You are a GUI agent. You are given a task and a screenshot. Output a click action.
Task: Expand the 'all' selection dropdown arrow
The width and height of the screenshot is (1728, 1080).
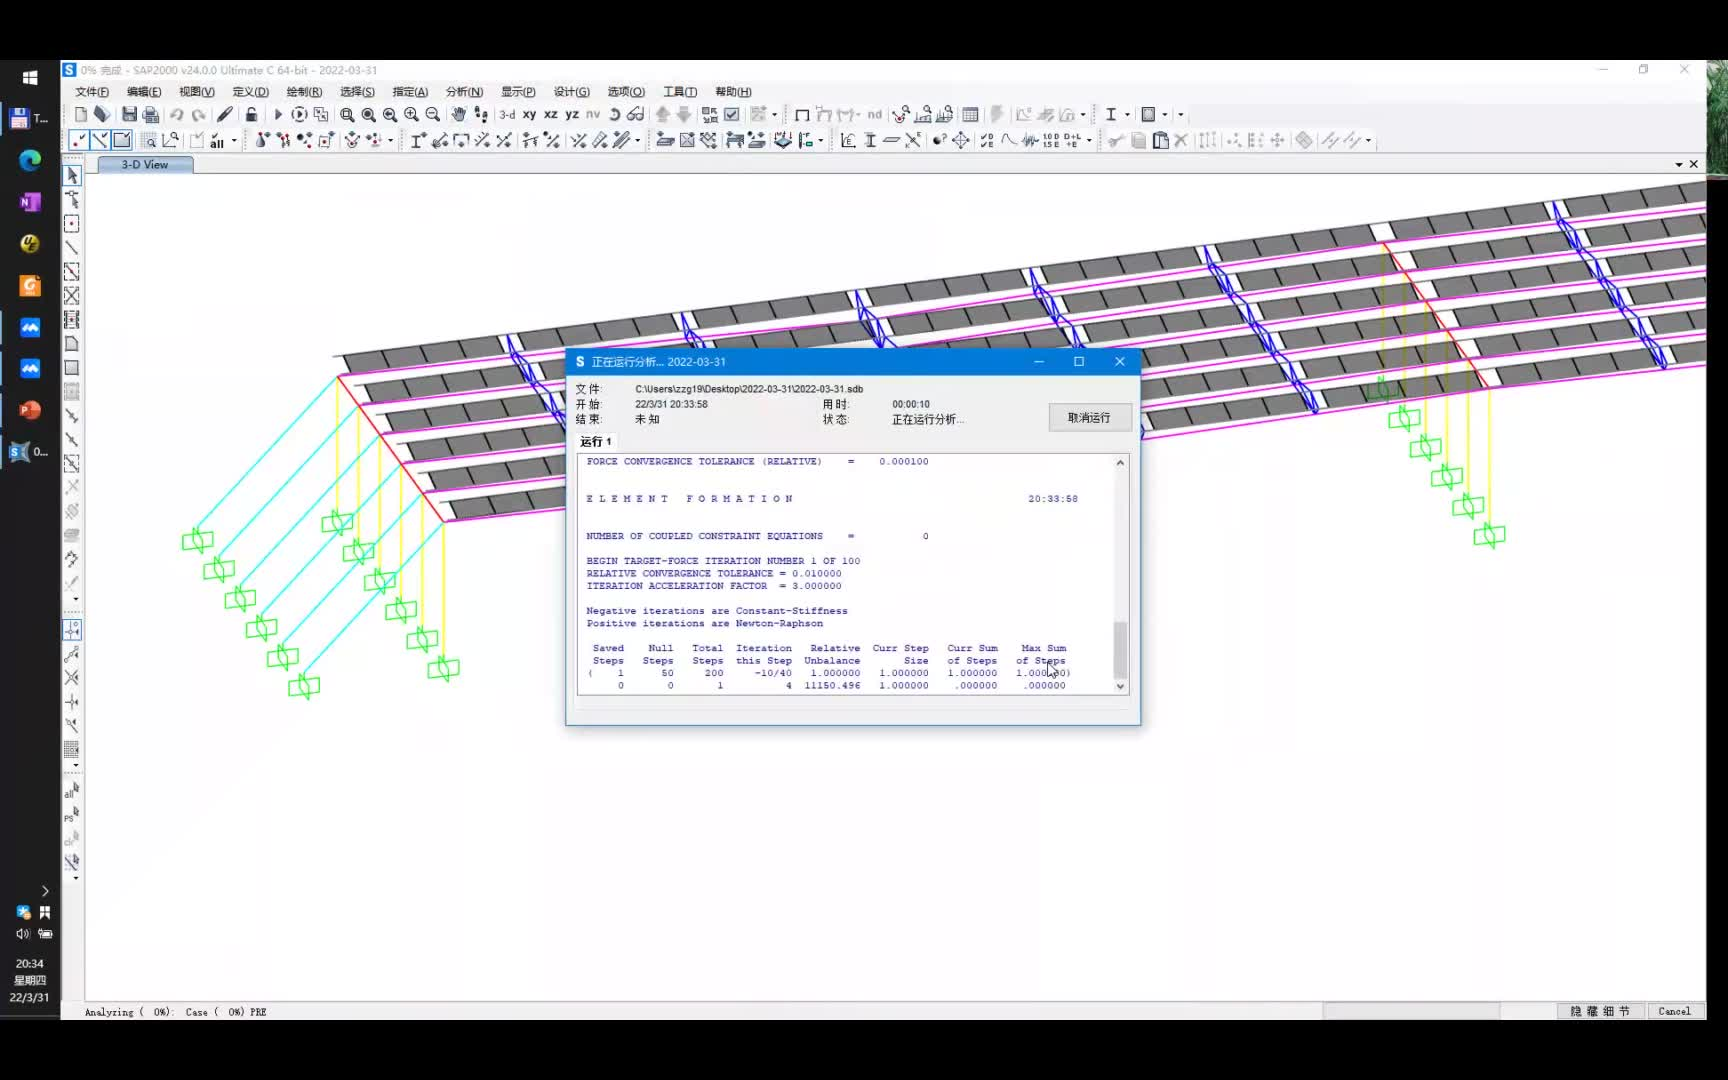tap(234, 141)
